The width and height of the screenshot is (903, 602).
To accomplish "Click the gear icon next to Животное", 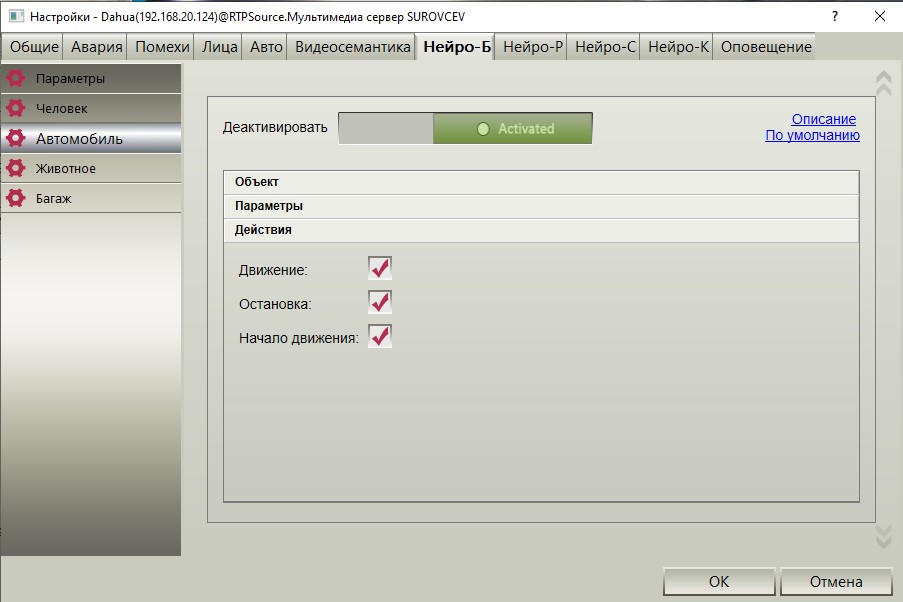I will (16, 168).
